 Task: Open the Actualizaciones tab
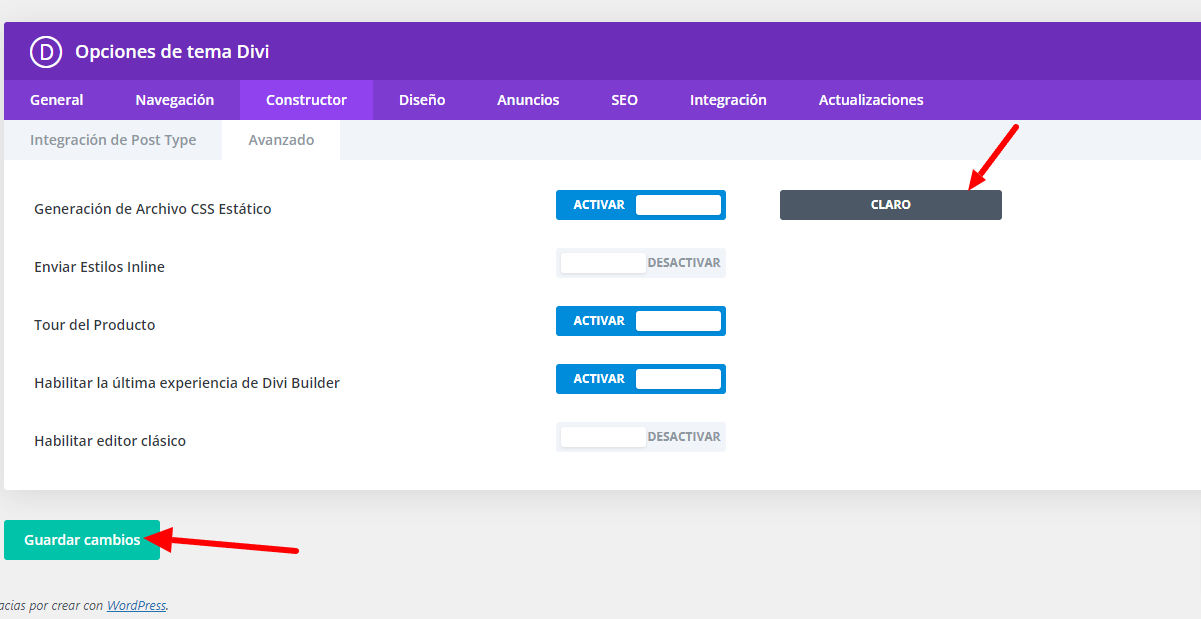click(871, 100)
